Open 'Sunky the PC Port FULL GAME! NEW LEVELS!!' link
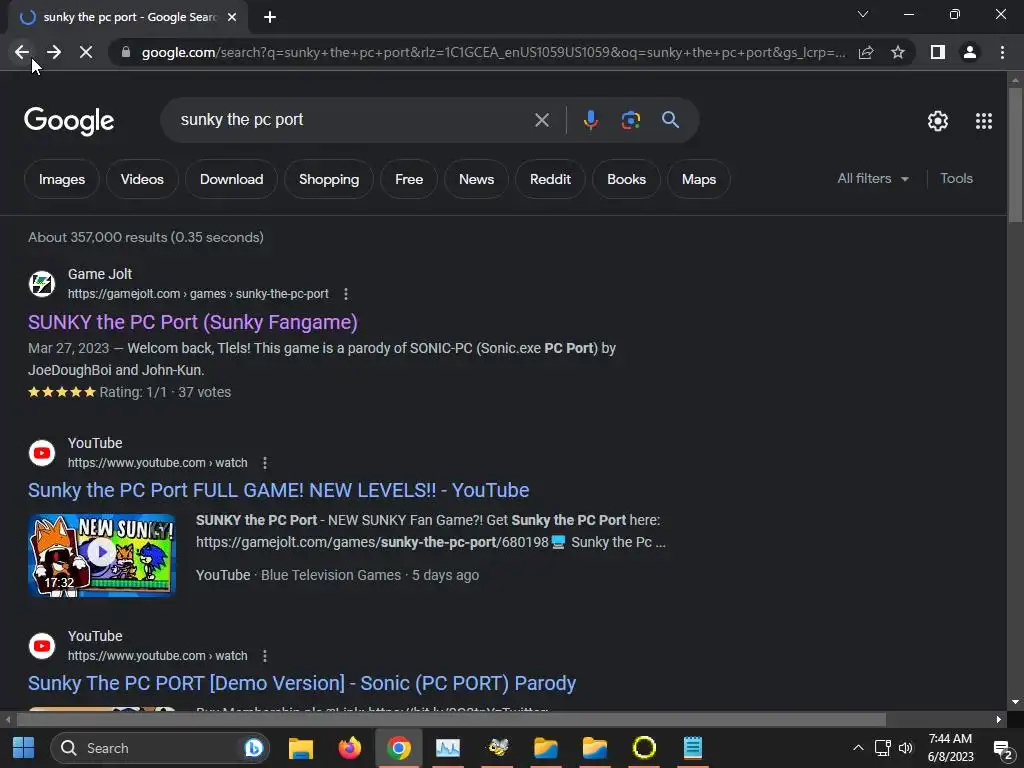Viewport: 1024px width, 768px height. (x=279, y=490)
